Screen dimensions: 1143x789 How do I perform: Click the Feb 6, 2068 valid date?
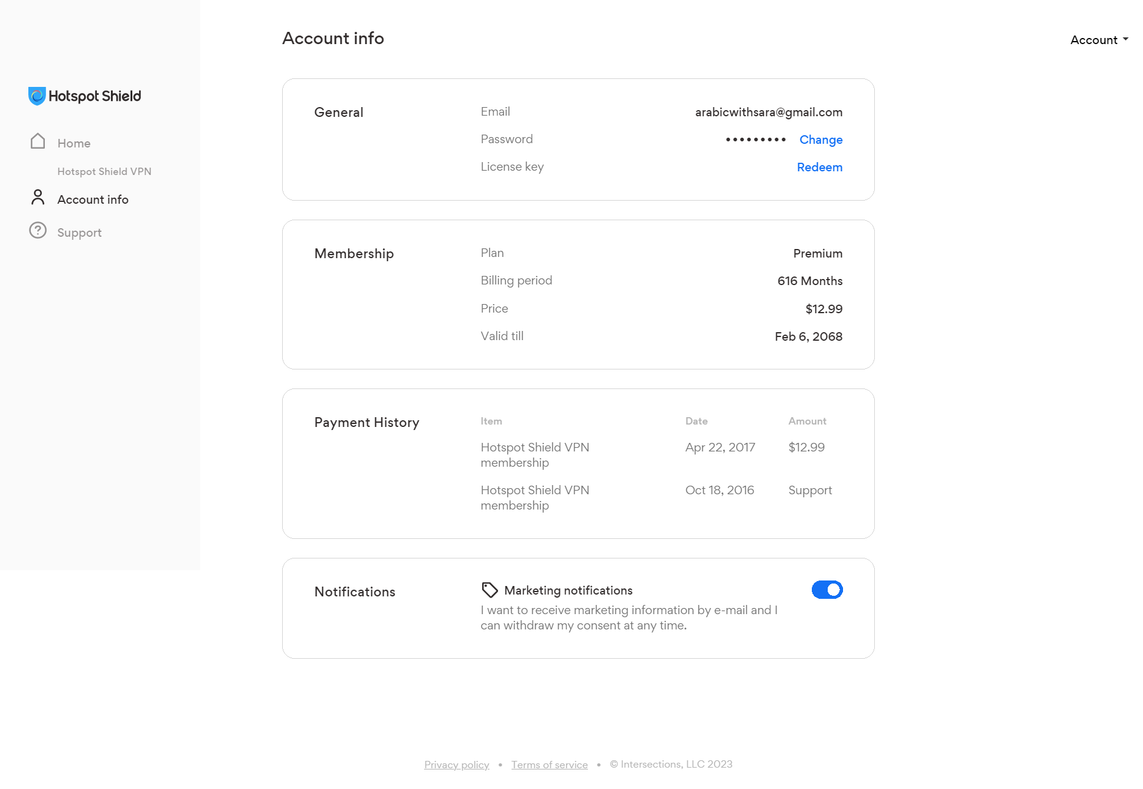pyautogui.click(x=808, y=336)
